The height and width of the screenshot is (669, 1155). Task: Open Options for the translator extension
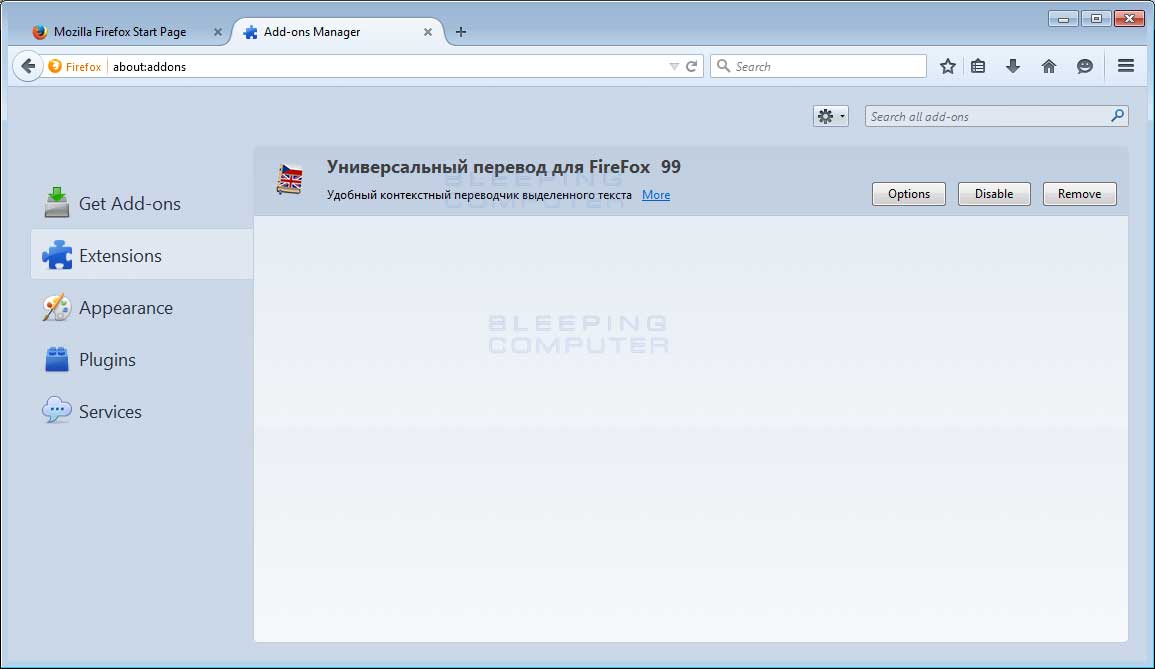tap(908, 194)
